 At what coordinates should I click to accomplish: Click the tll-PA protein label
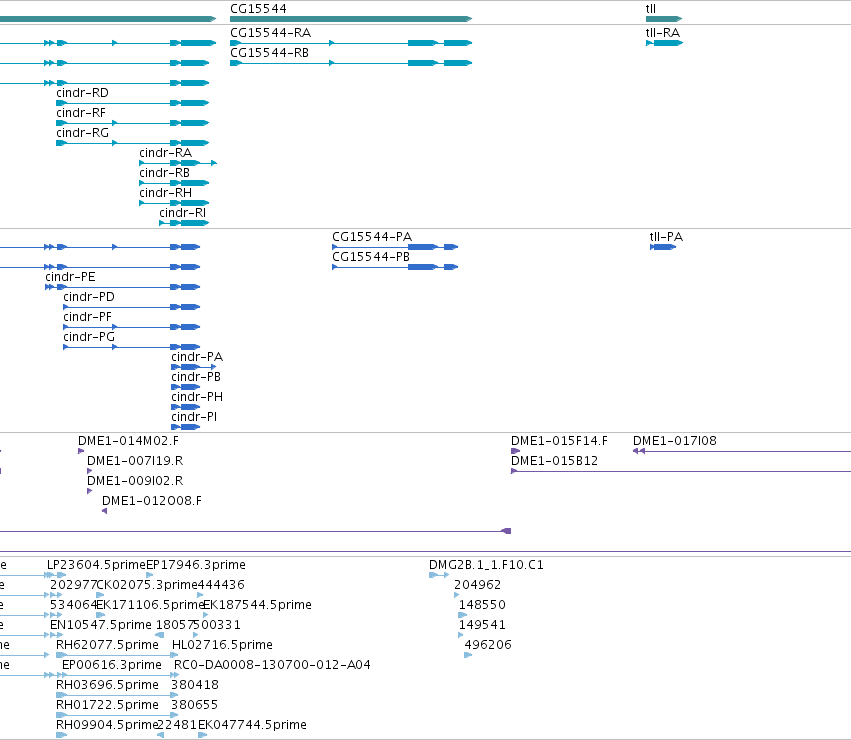666,237
